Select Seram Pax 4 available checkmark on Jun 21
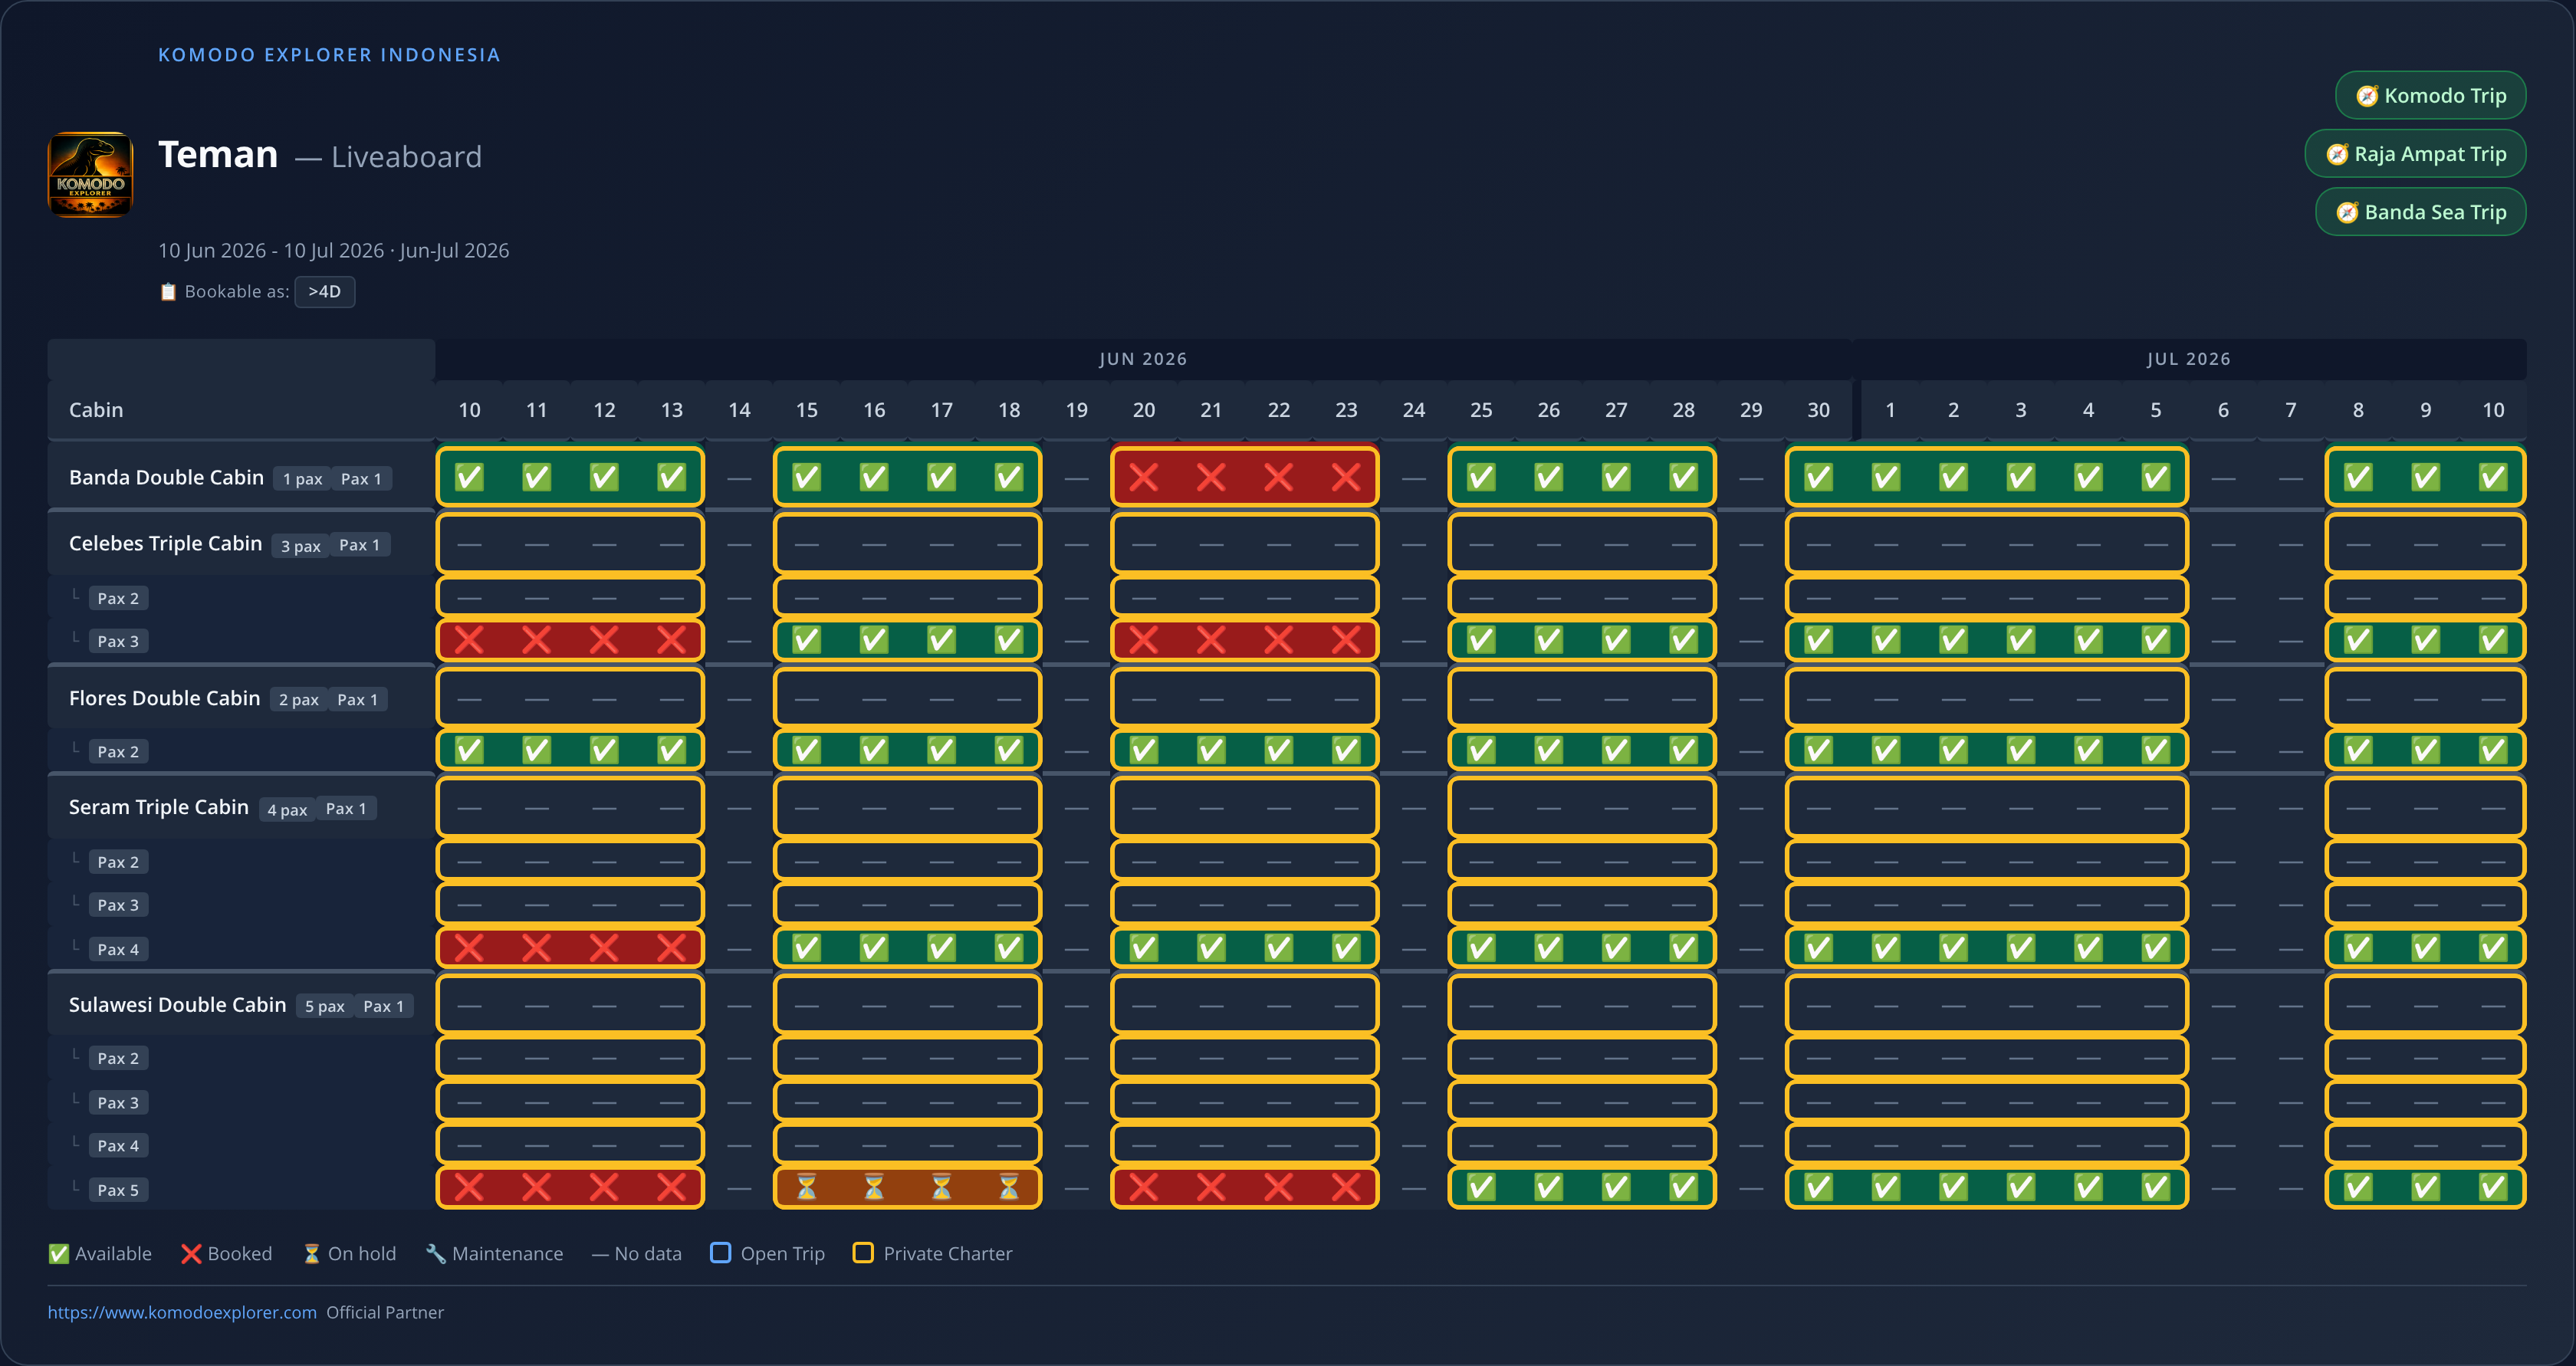 [1211, 948]
